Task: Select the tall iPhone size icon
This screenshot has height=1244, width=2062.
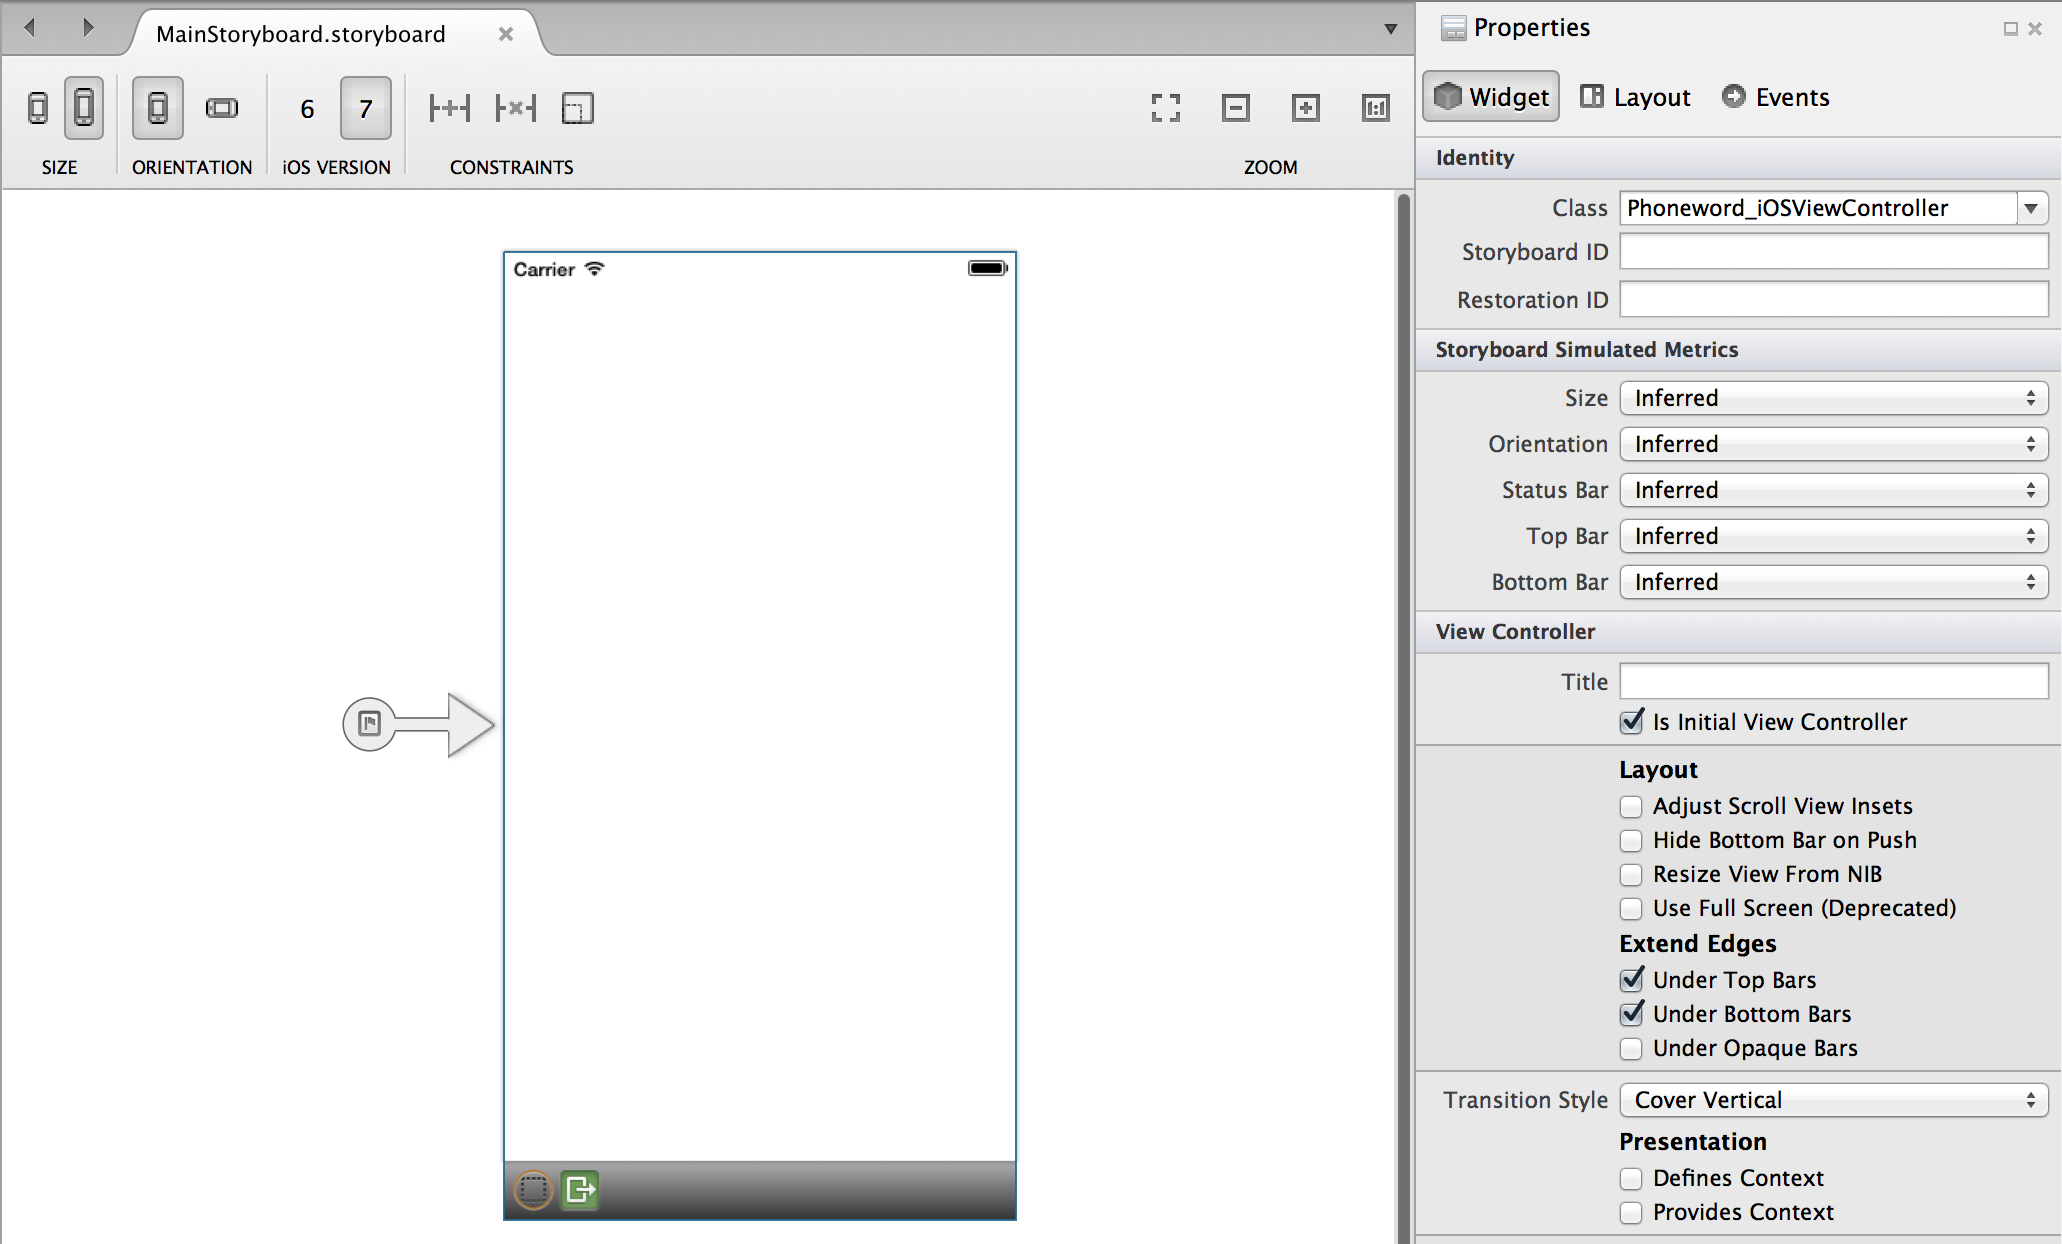Action: [84, 108]
